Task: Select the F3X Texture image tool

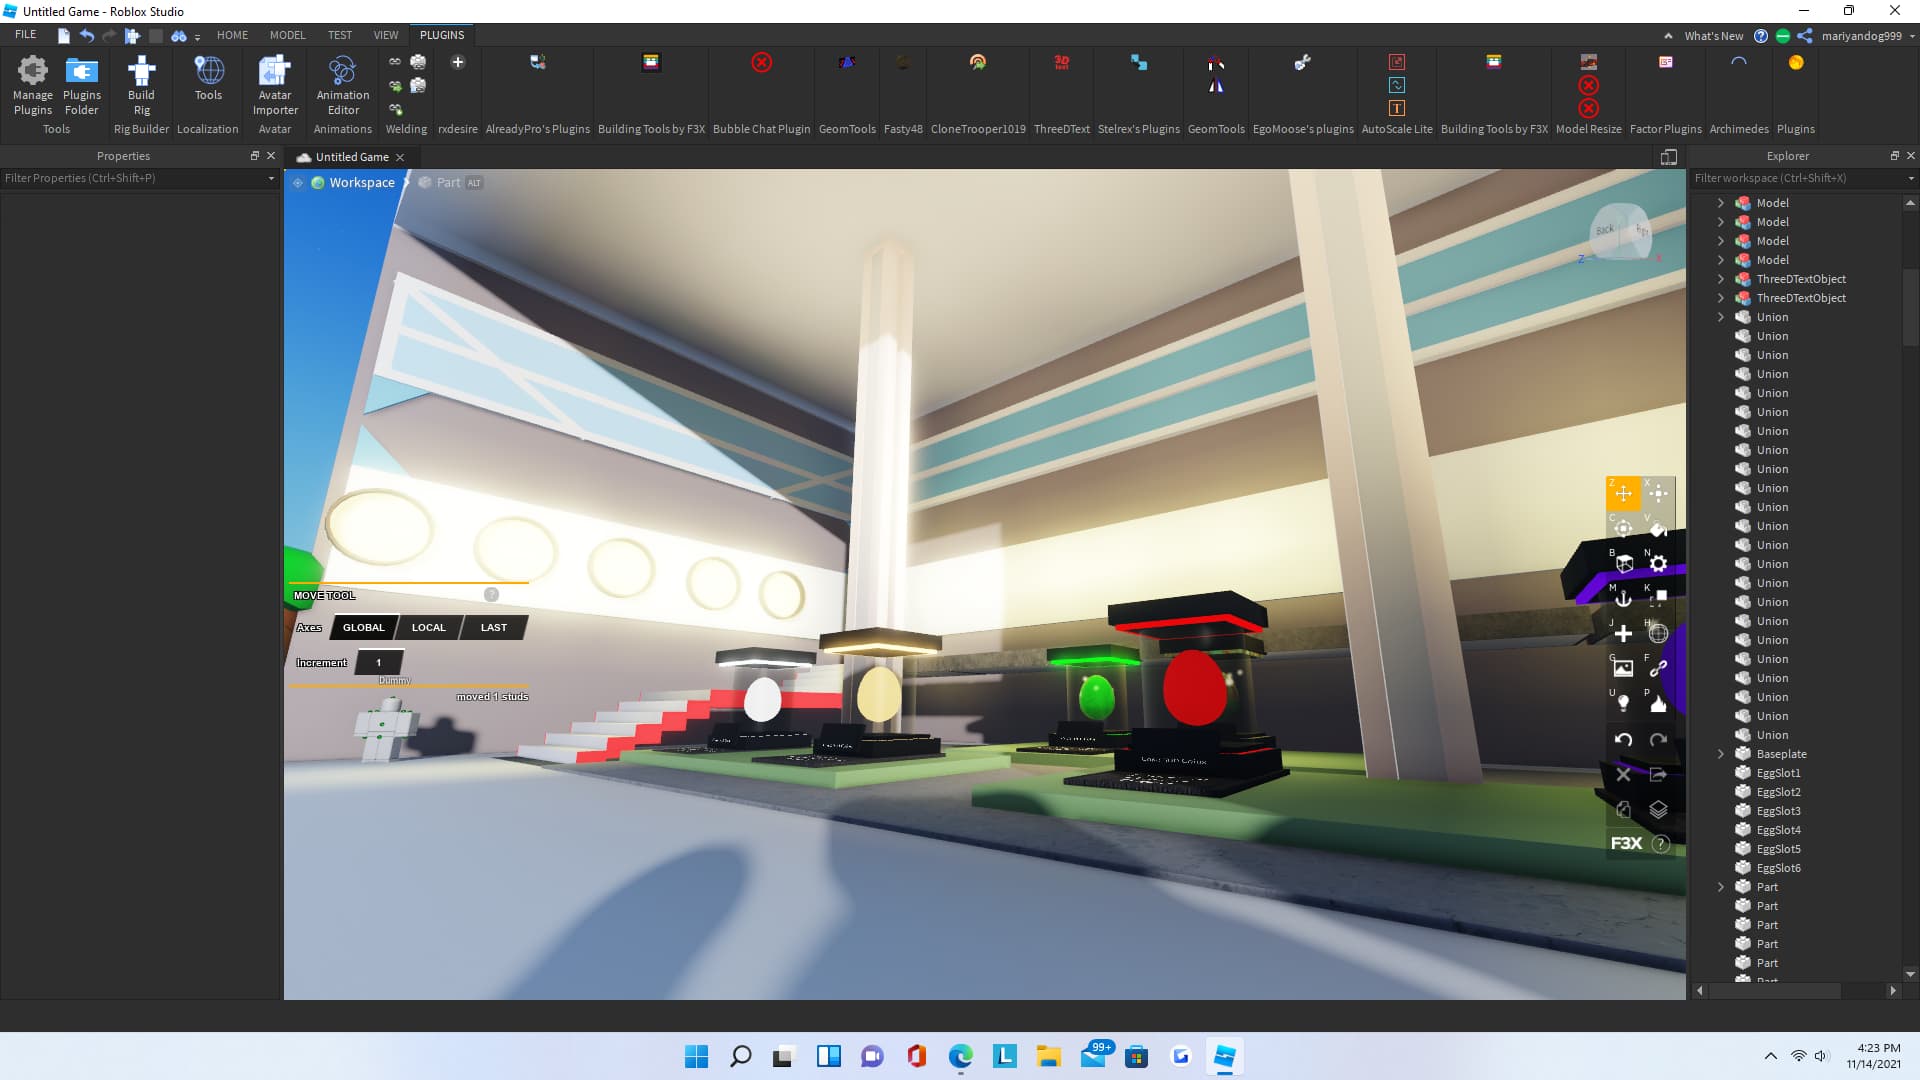Action: click(1623, 668)
